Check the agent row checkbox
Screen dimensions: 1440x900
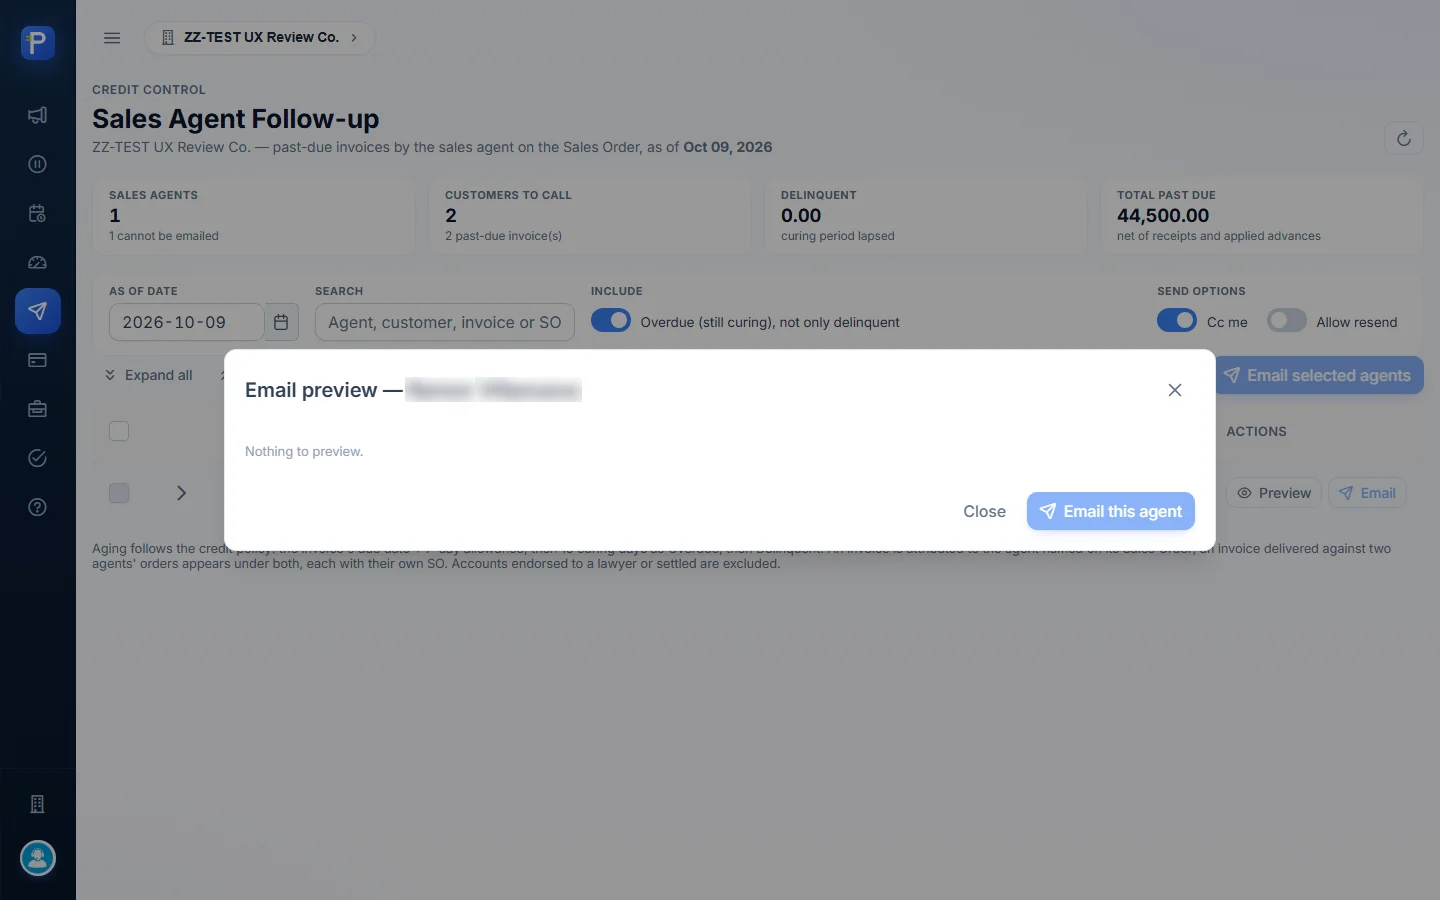coord(119,493)
